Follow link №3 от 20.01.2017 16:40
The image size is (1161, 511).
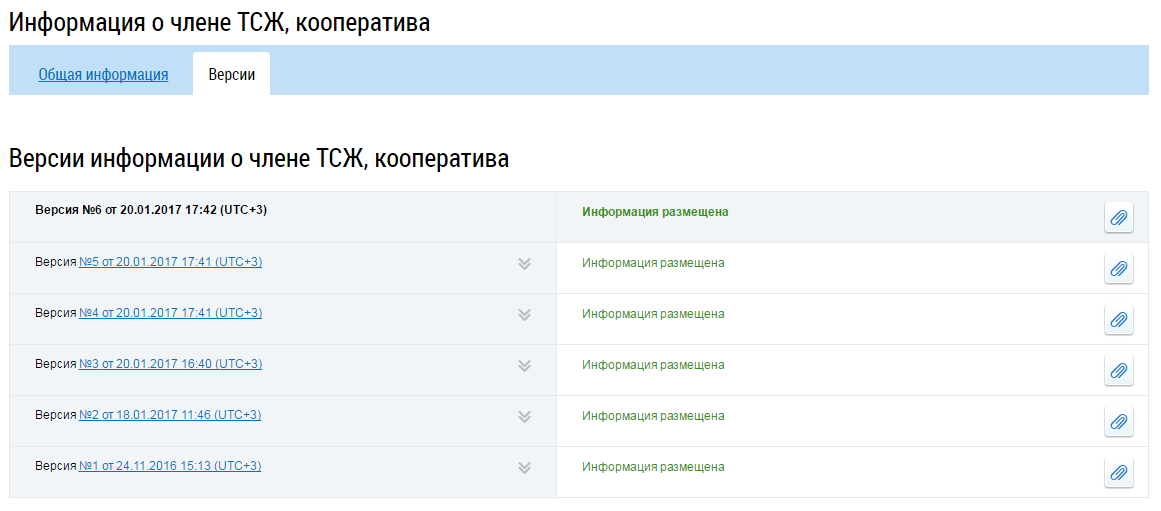pos(170,364)
